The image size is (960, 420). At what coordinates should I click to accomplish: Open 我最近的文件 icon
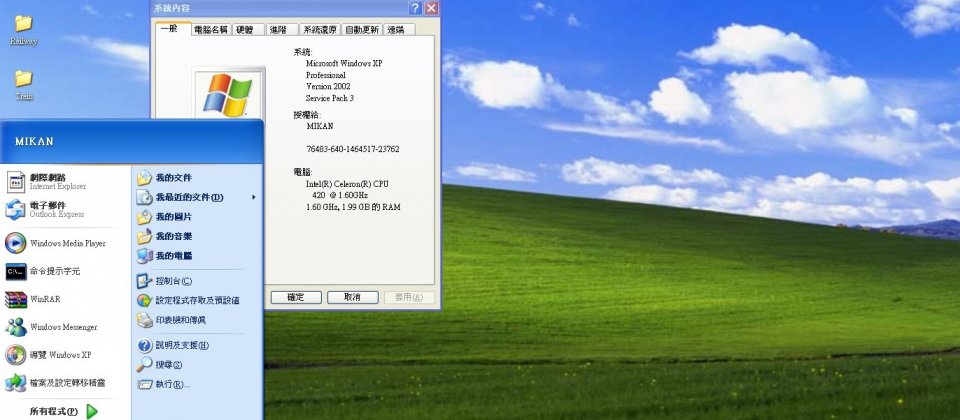(x=144, y=197)
